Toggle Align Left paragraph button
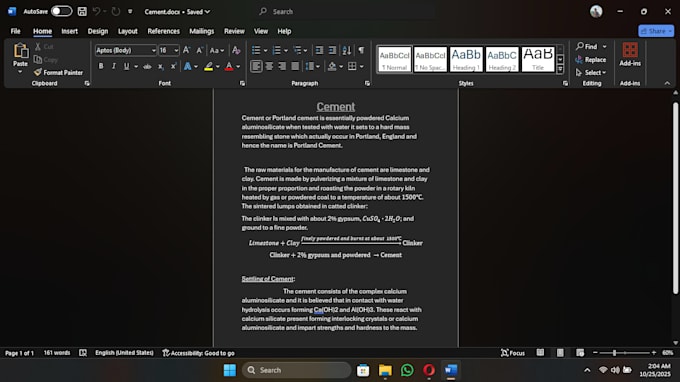This screenshot has width=680, height=382. pos(256,66)
